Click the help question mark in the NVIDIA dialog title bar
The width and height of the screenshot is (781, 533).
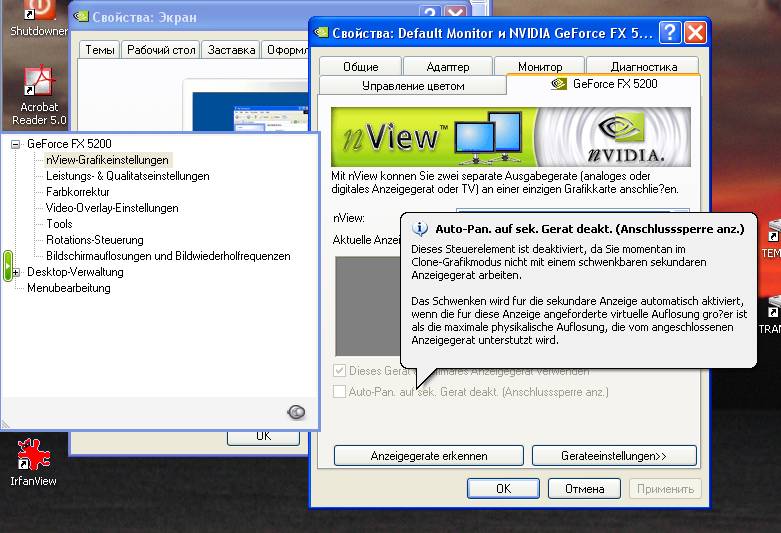coord(670,33)
